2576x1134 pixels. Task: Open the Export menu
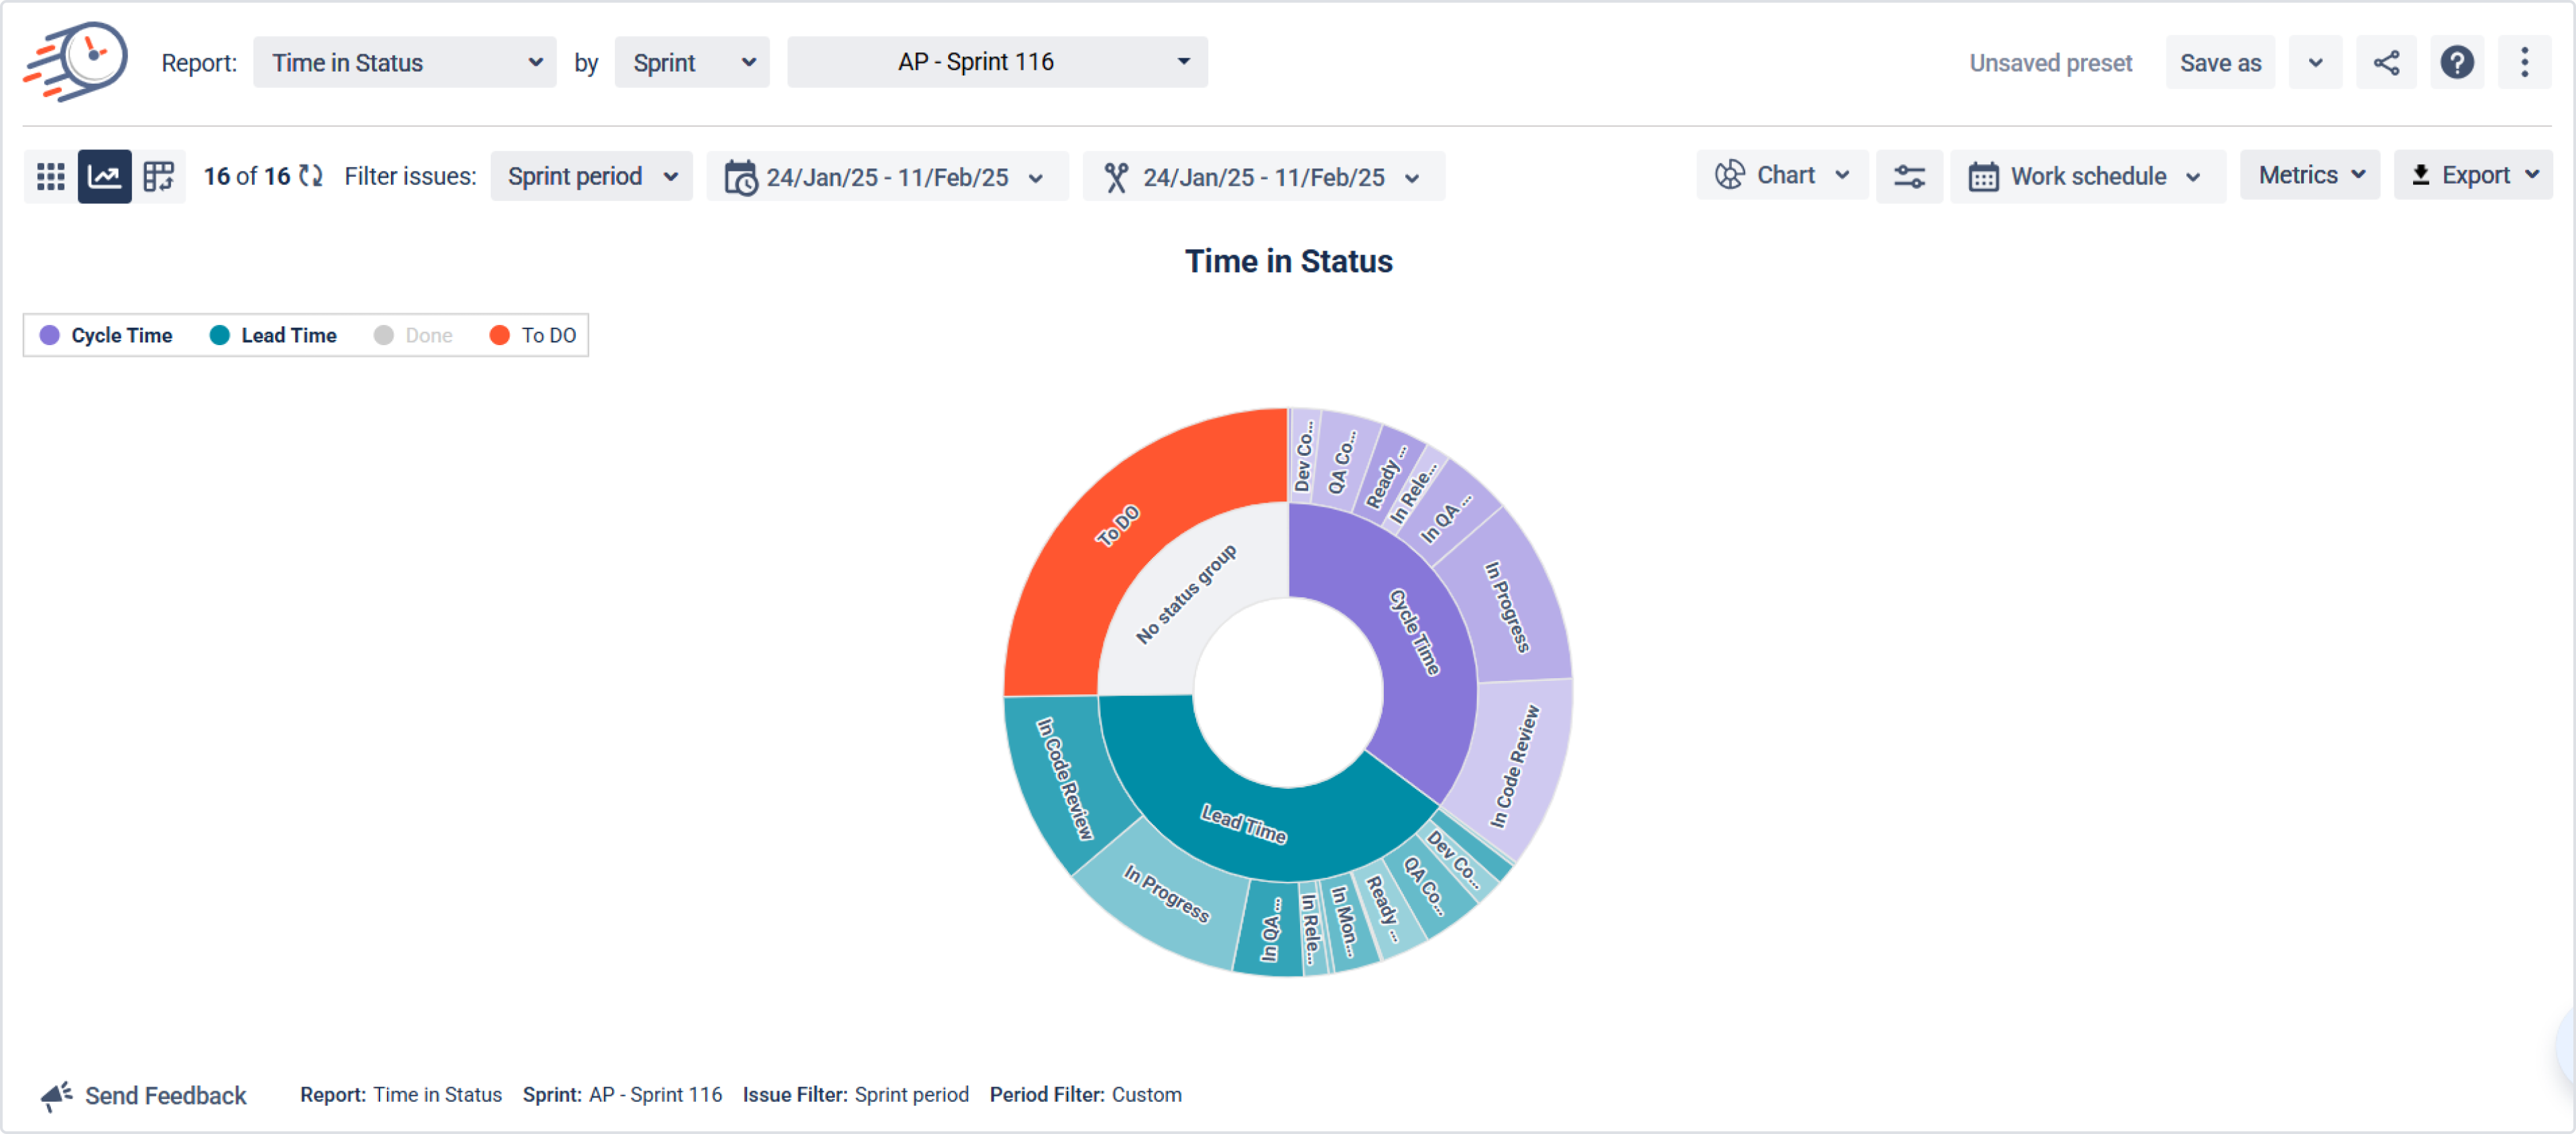(x=2472, y=176)
